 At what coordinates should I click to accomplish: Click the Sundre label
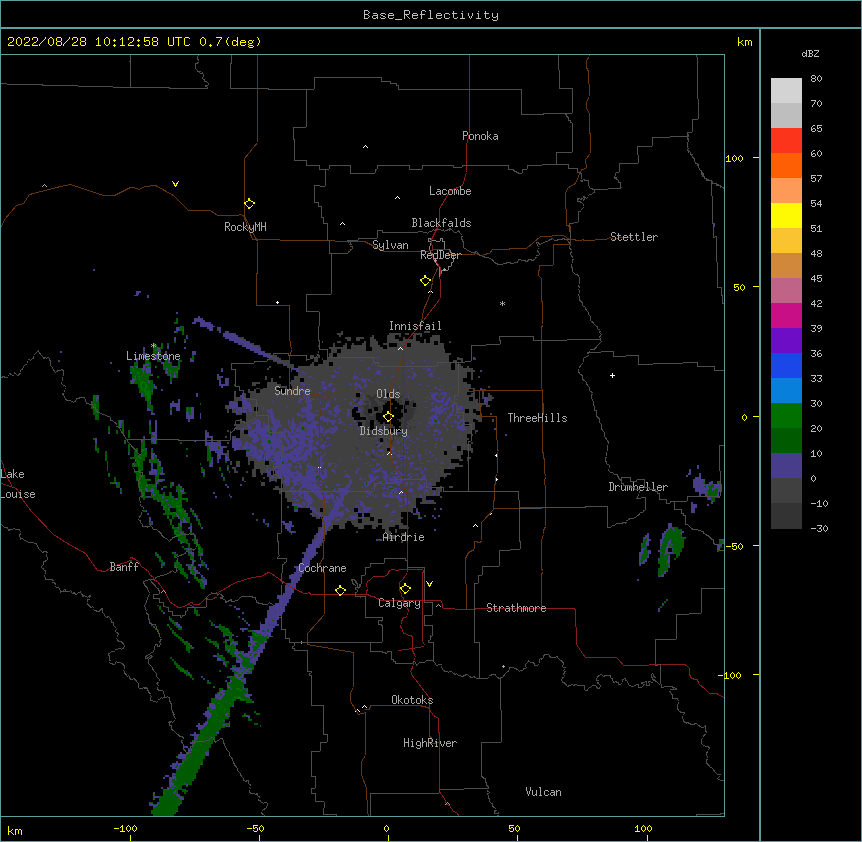tap(292, 391)
